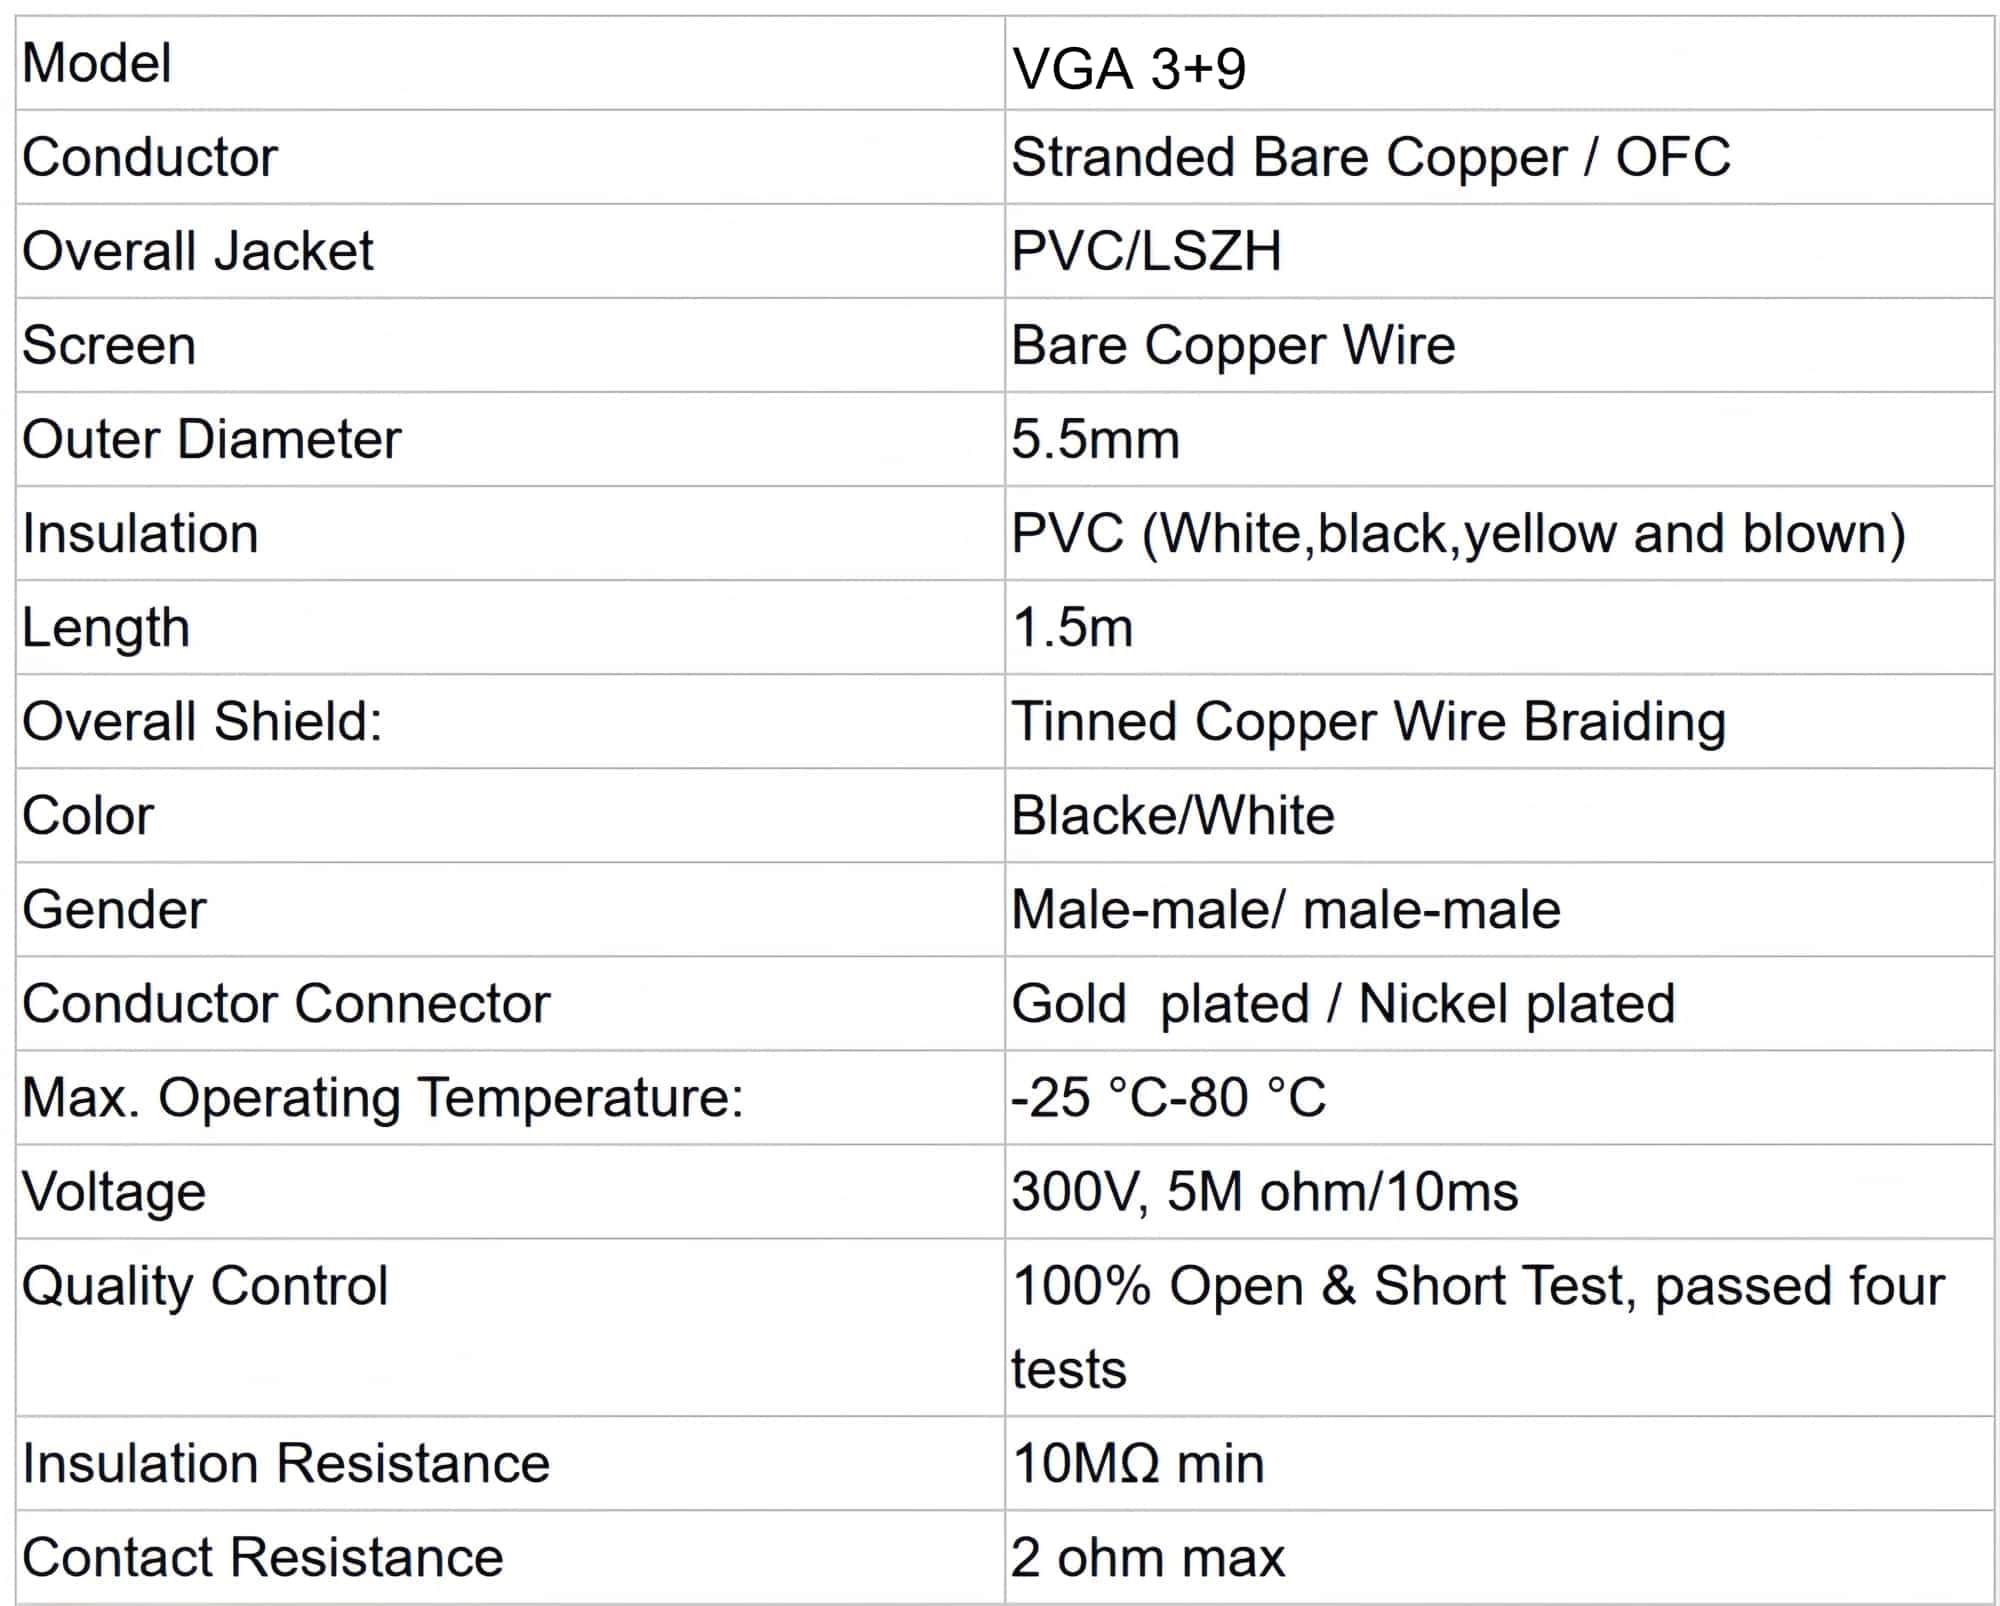Click the PVC insulation colors text

pos(1458,533)
